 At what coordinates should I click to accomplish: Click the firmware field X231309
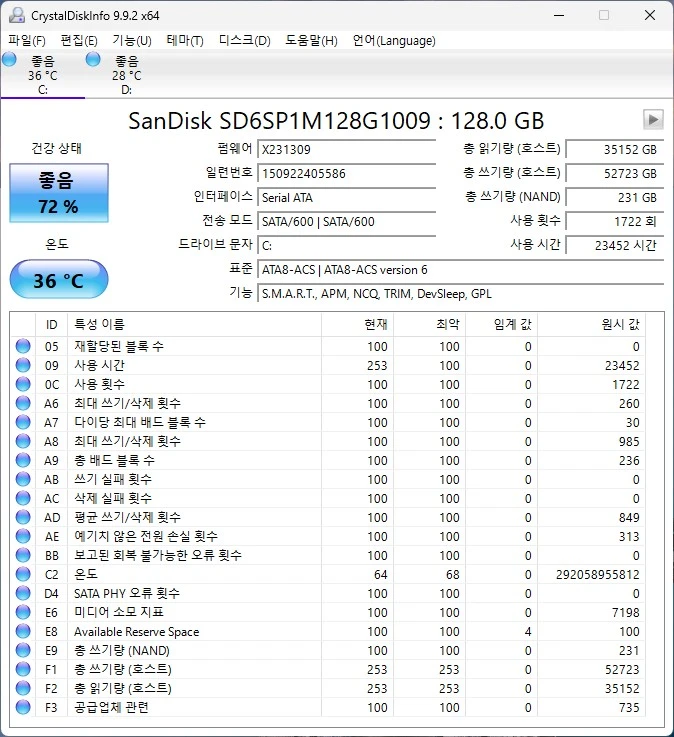pos(347,149)
